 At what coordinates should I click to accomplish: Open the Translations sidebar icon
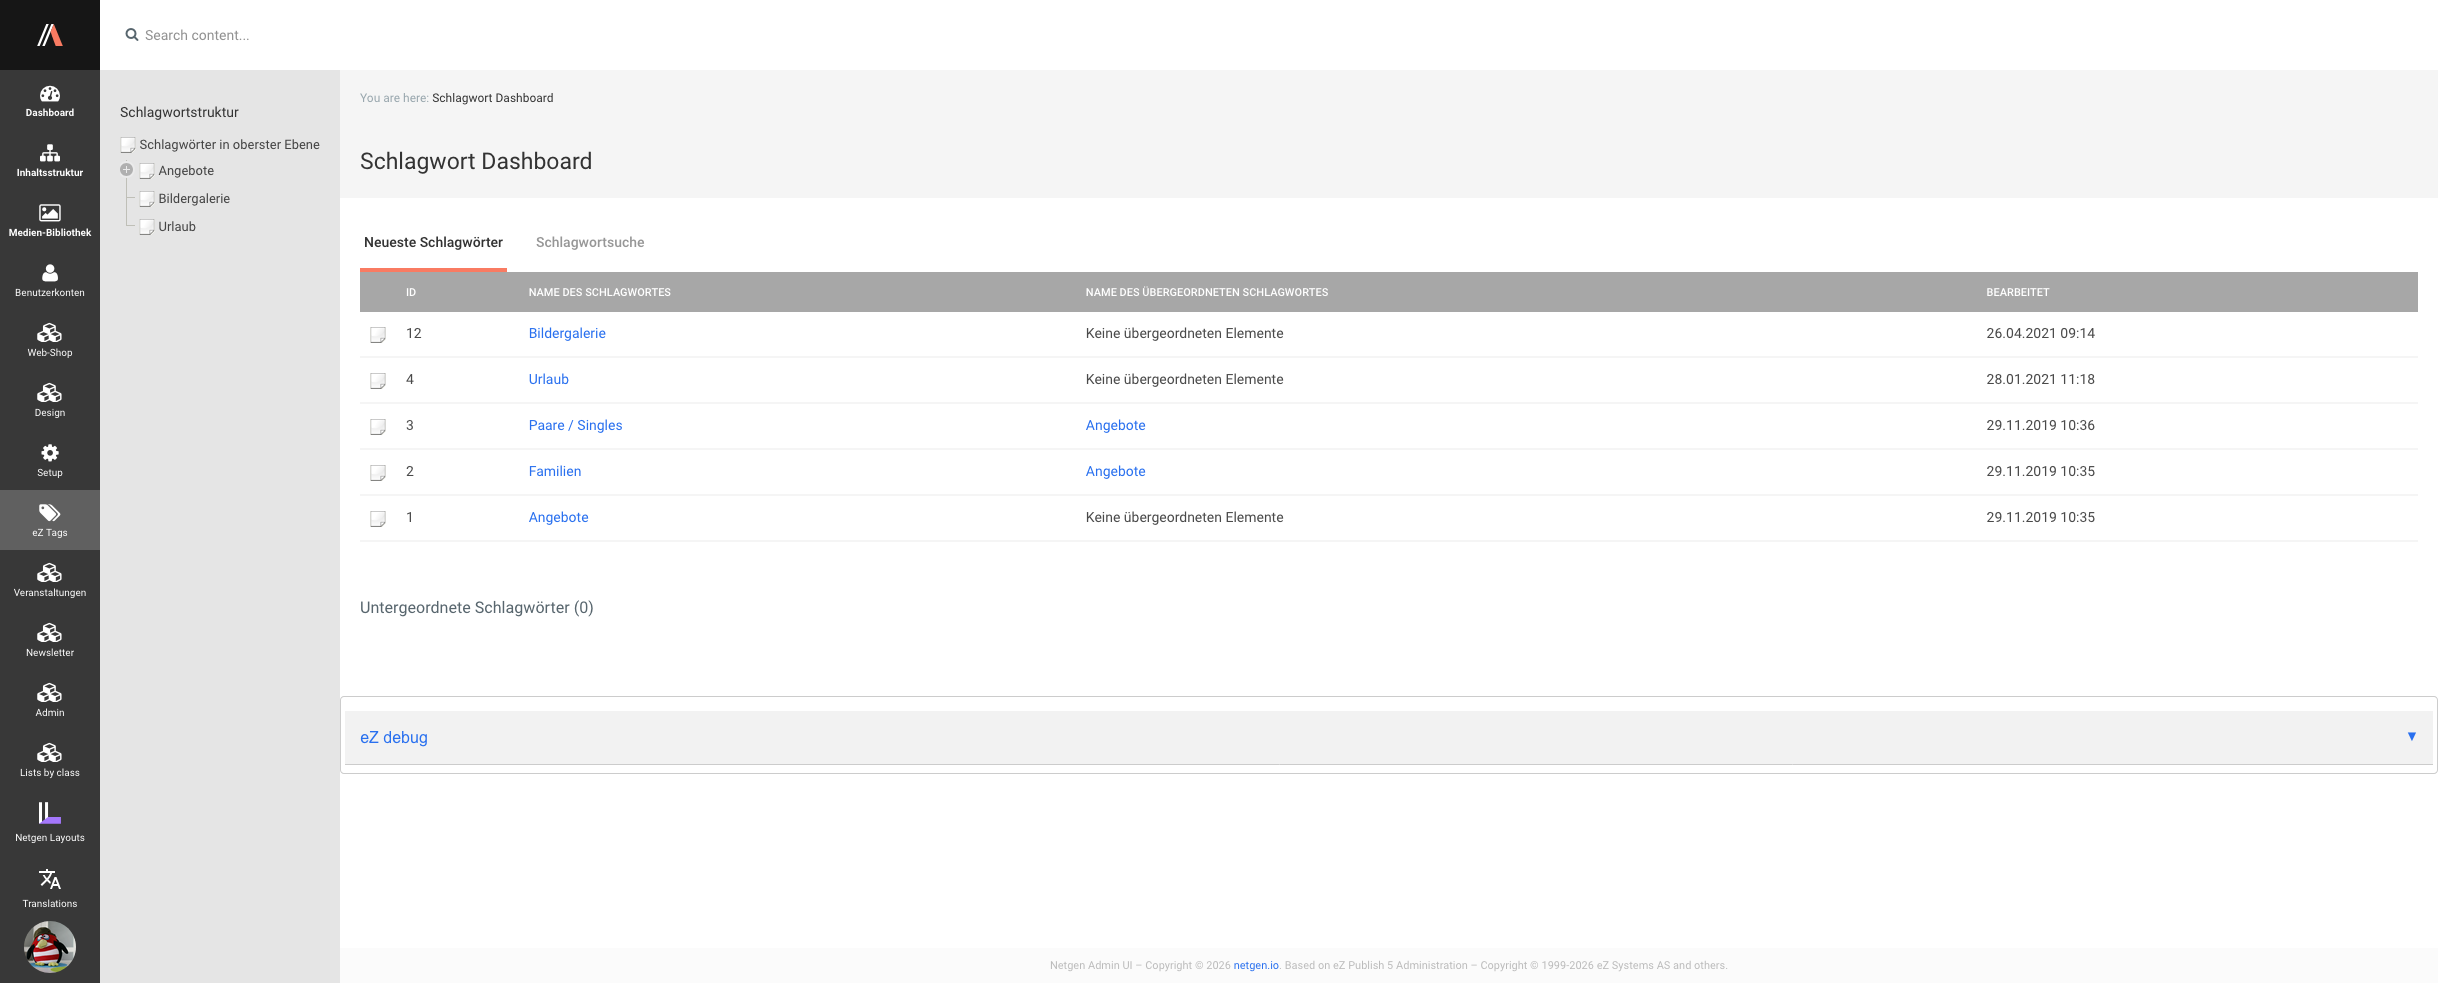coord(49,888)
